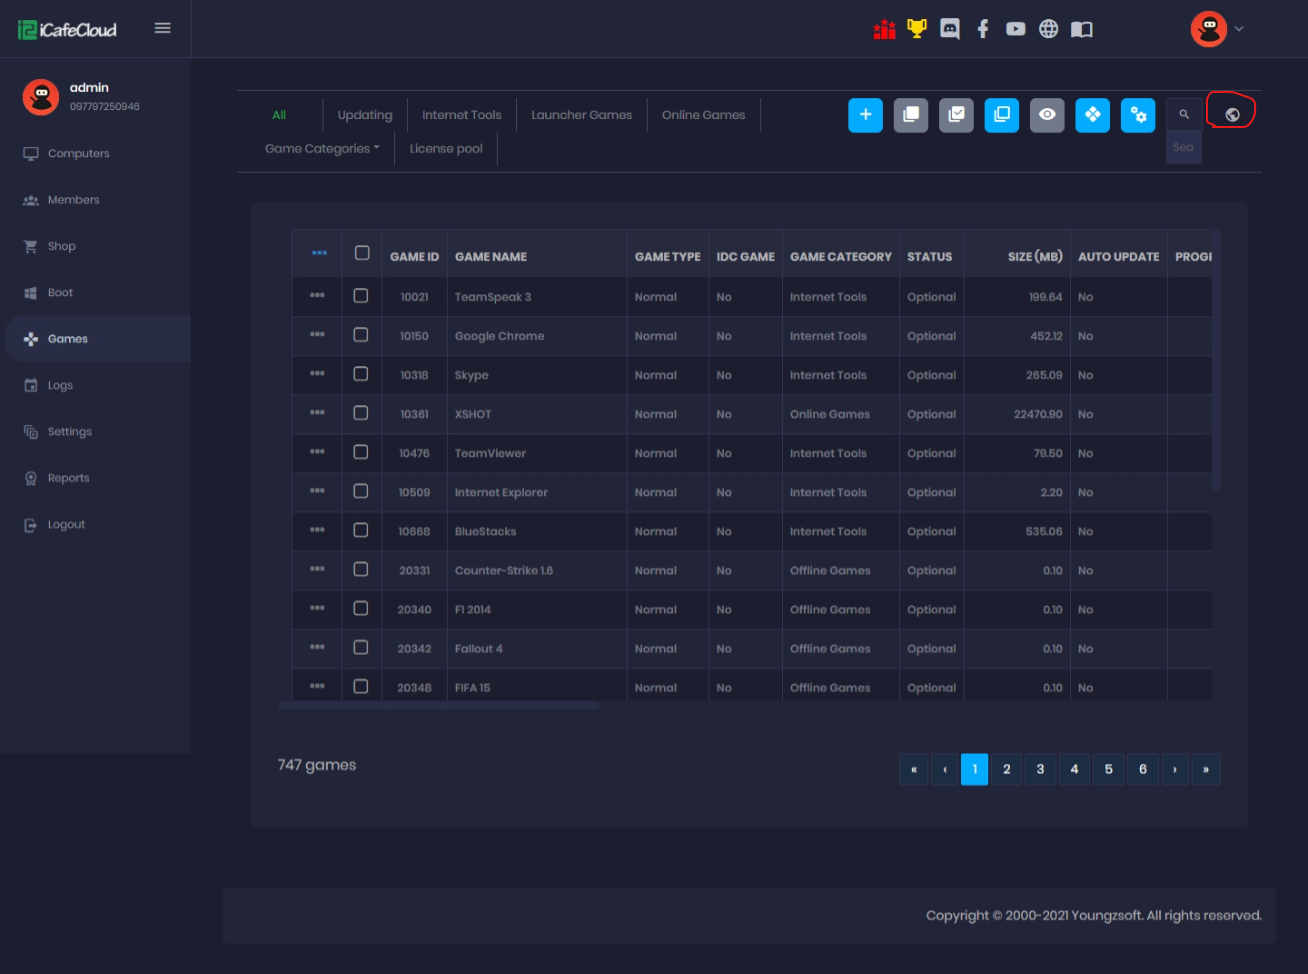This screenshot has height=974, width=1308.
Task: Switch to the Online Games tab
Action: click(x=703, y=115)
